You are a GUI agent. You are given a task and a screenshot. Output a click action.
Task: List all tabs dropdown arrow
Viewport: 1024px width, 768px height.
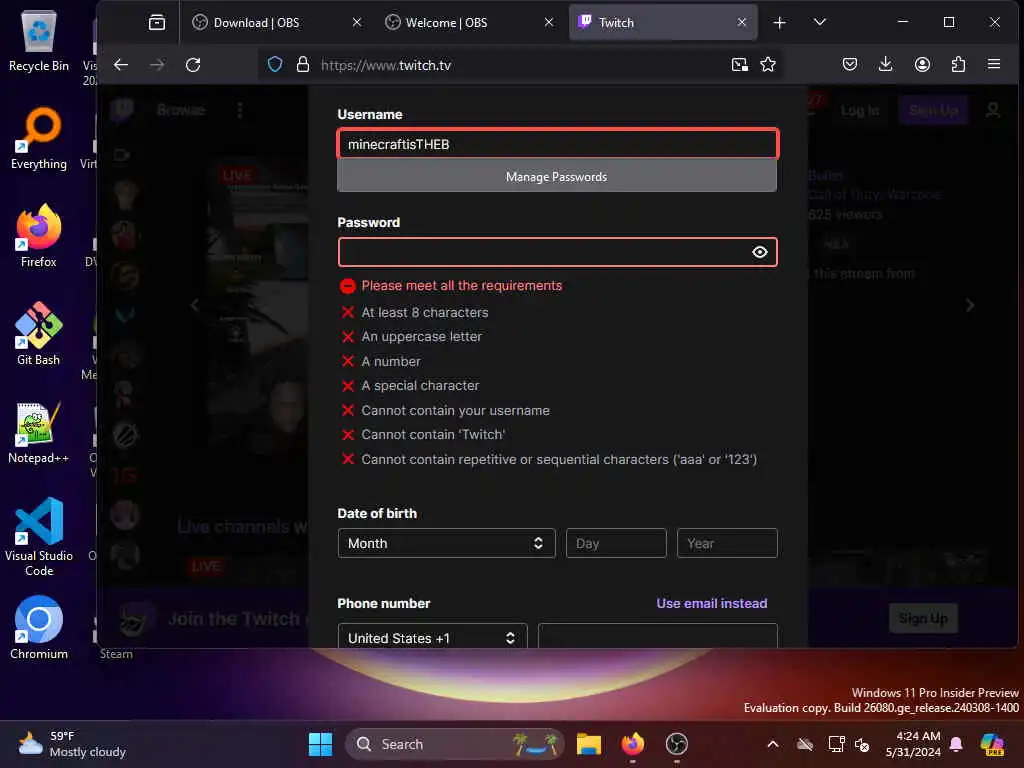(820, 22)
